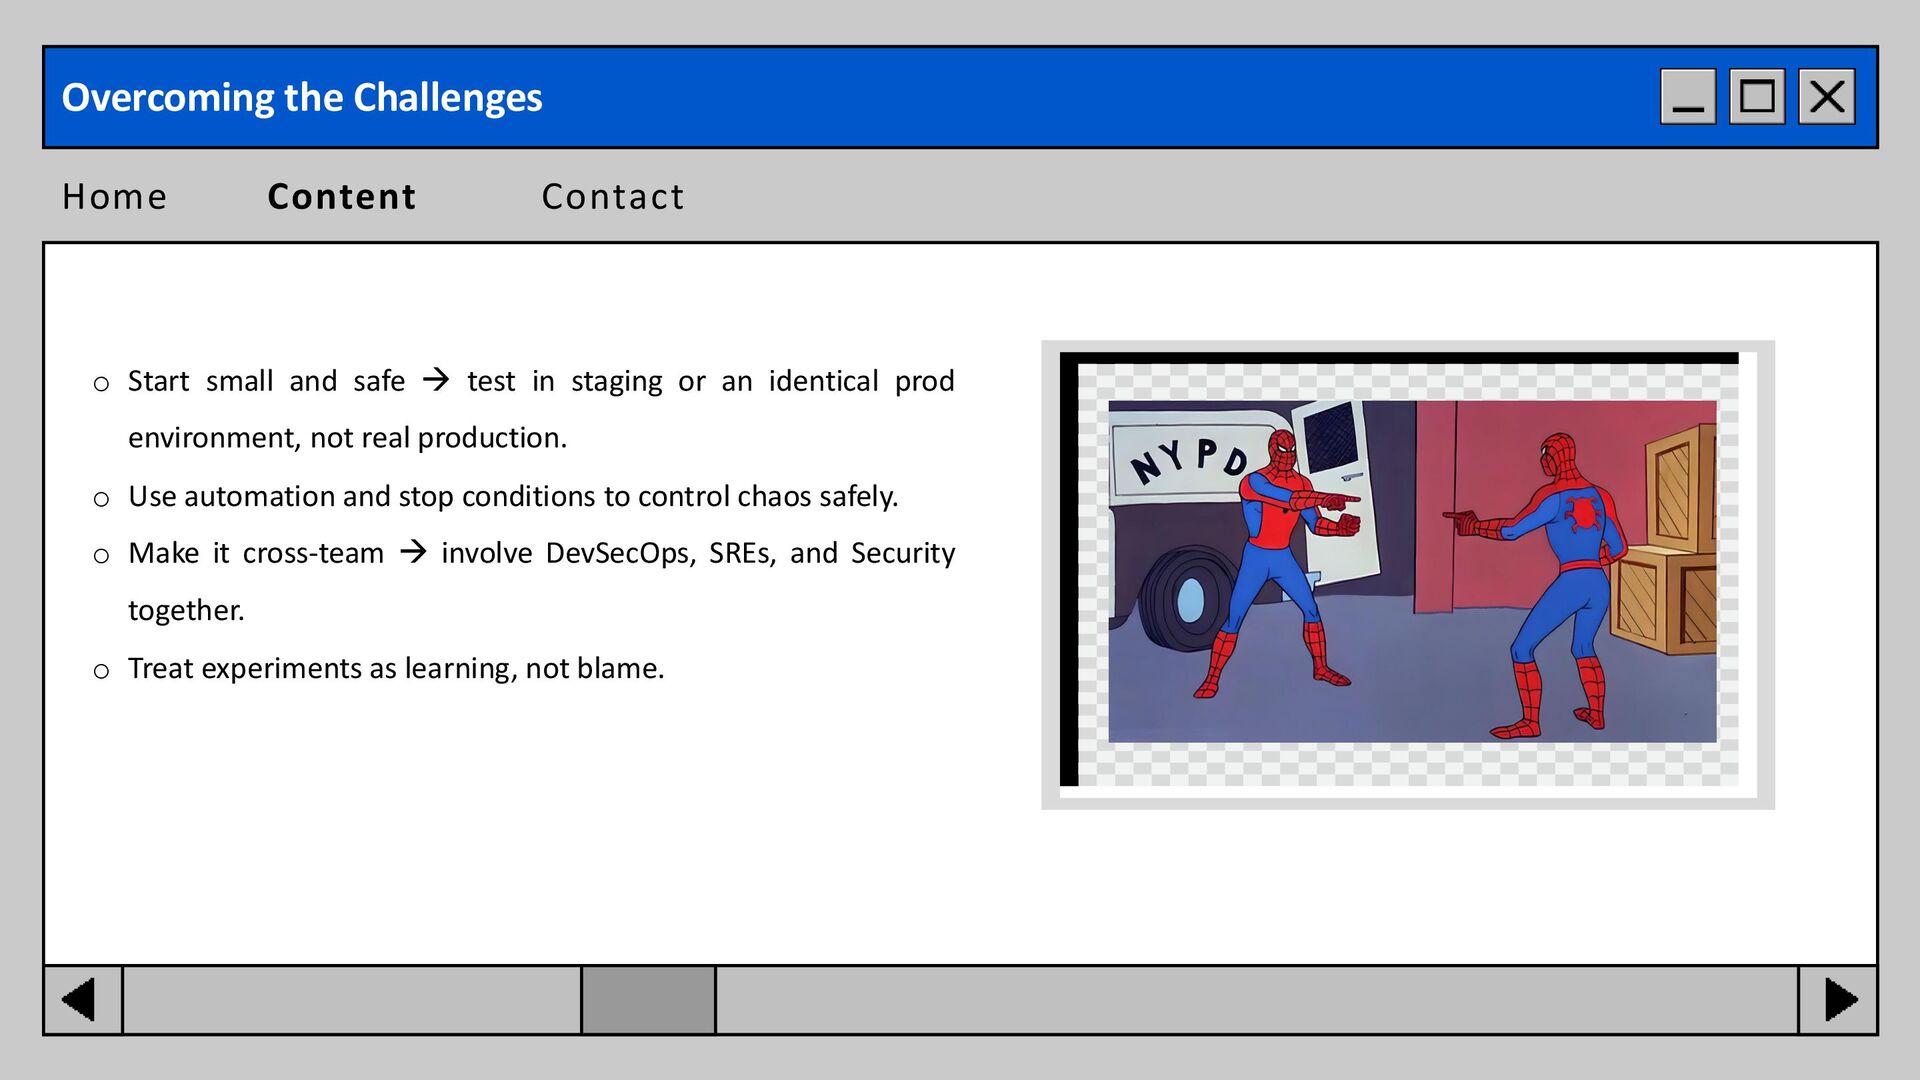Click the minimize window icon
The height and width of the screenshot is (1080, 1920).
coord(1688,97)
